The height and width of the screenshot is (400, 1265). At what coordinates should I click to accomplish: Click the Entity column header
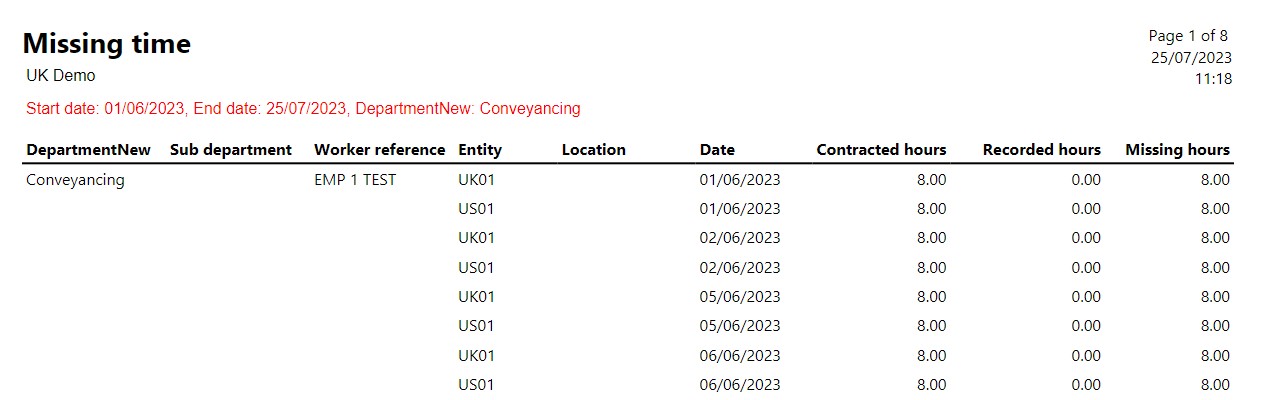[480, 150]
